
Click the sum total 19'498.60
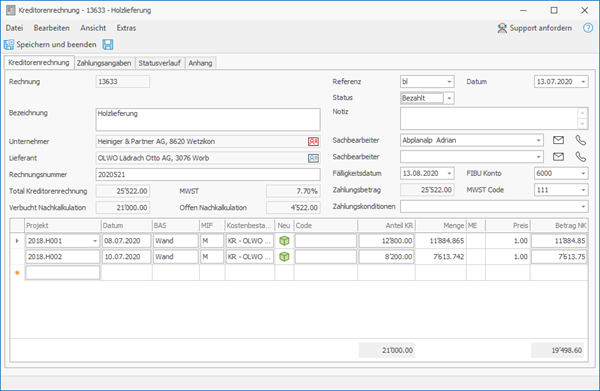558,350
